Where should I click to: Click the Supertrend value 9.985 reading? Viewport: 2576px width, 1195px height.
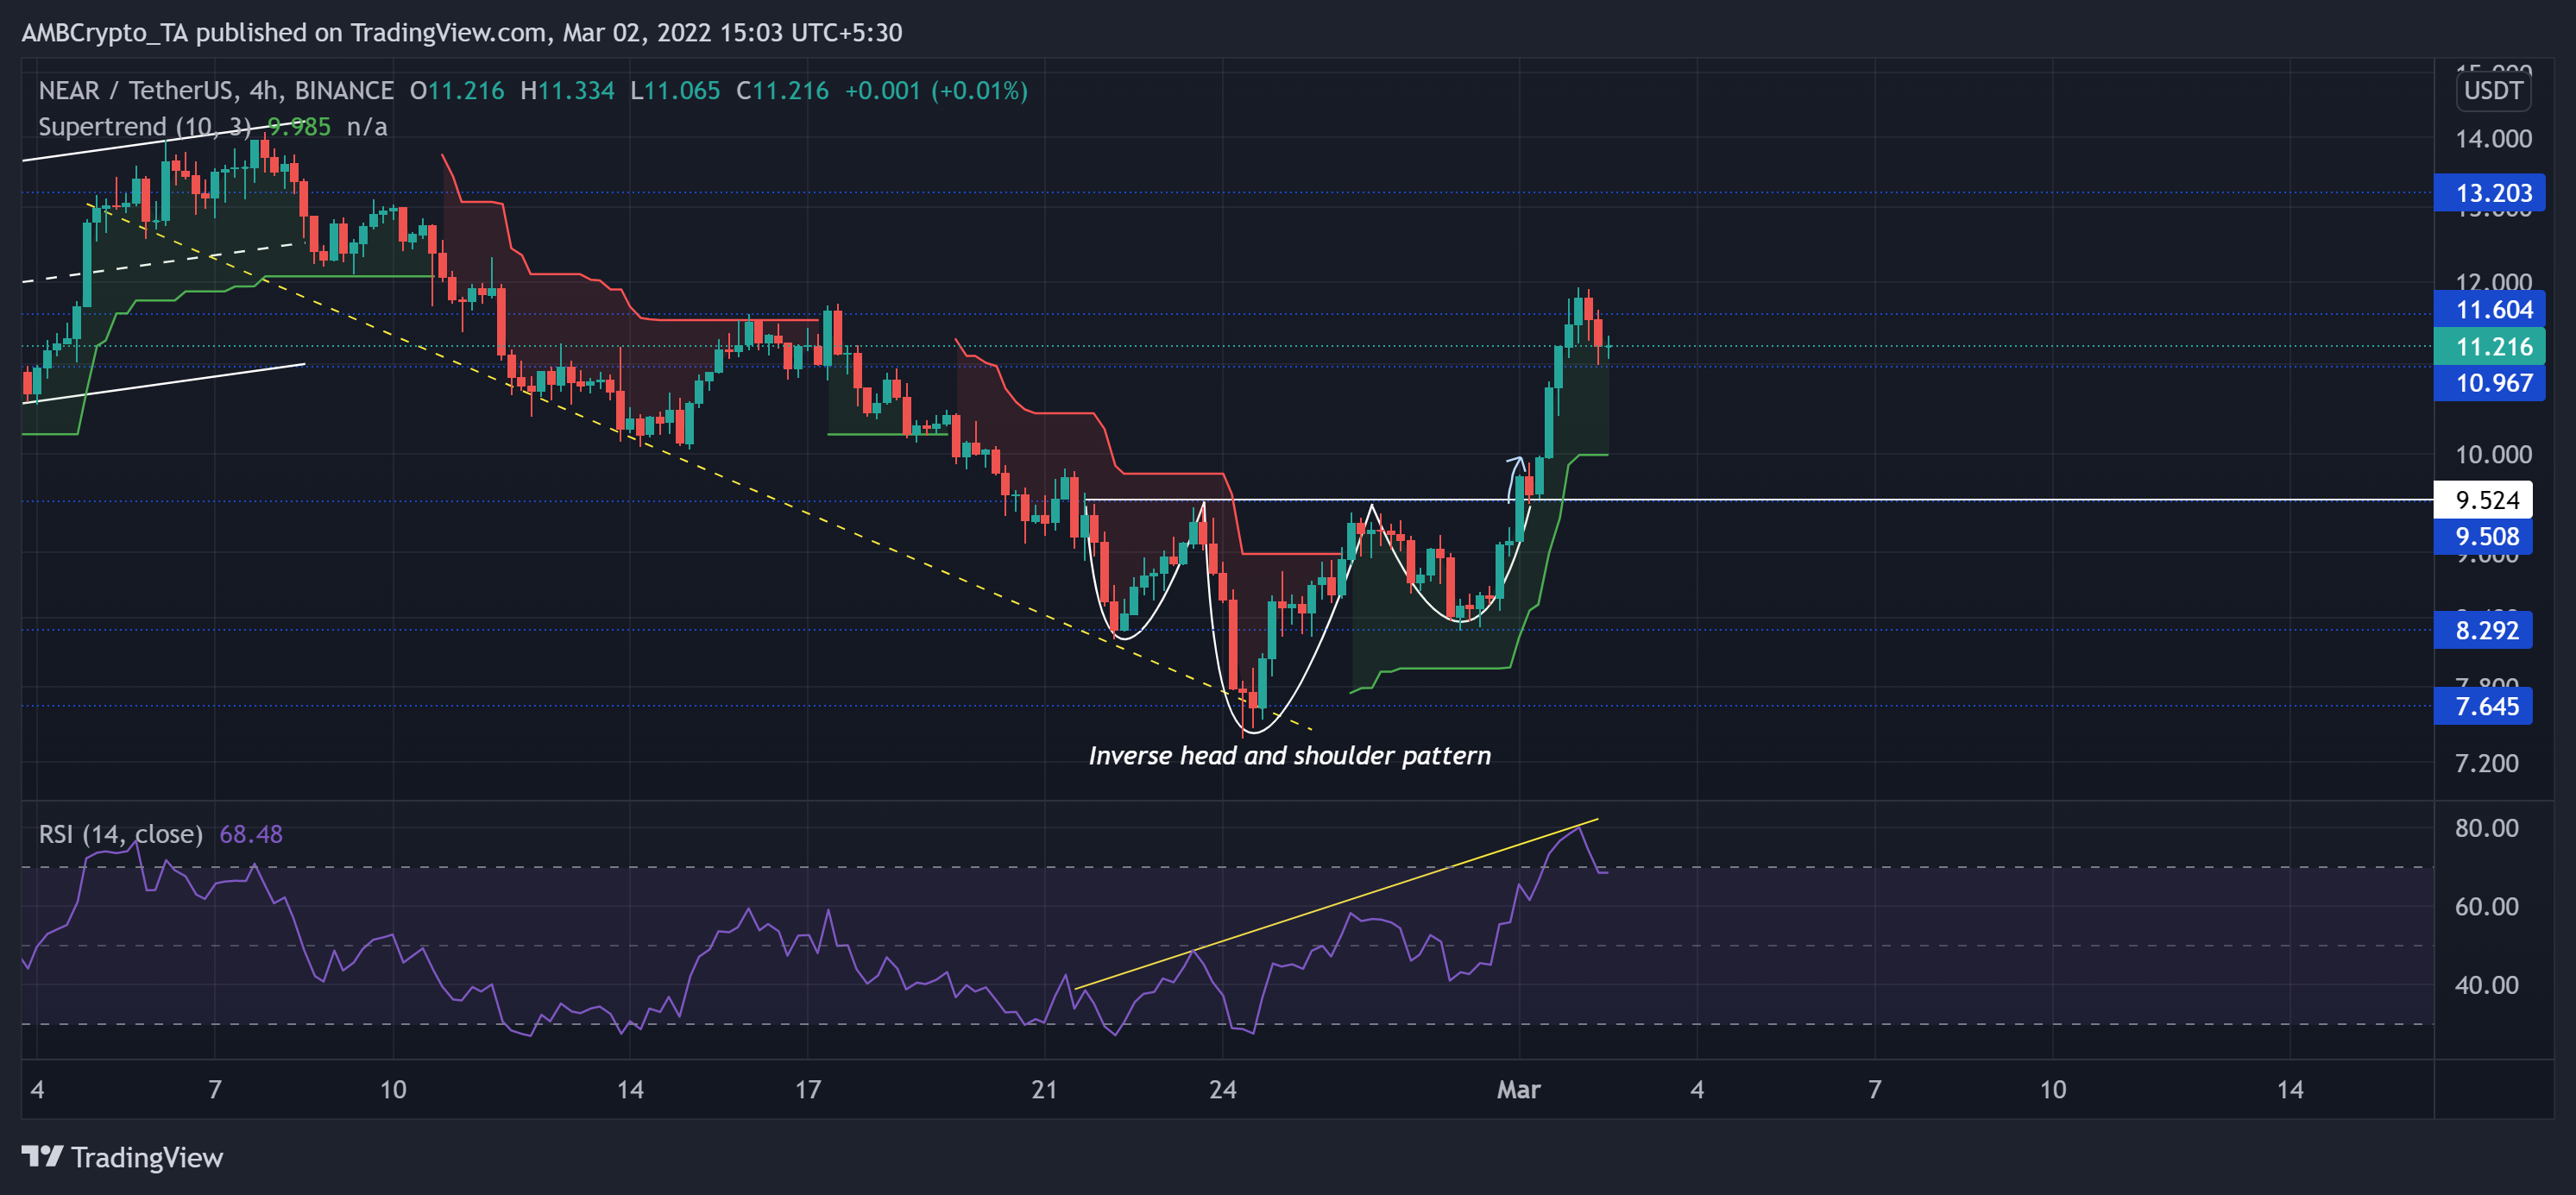(298, 127)
